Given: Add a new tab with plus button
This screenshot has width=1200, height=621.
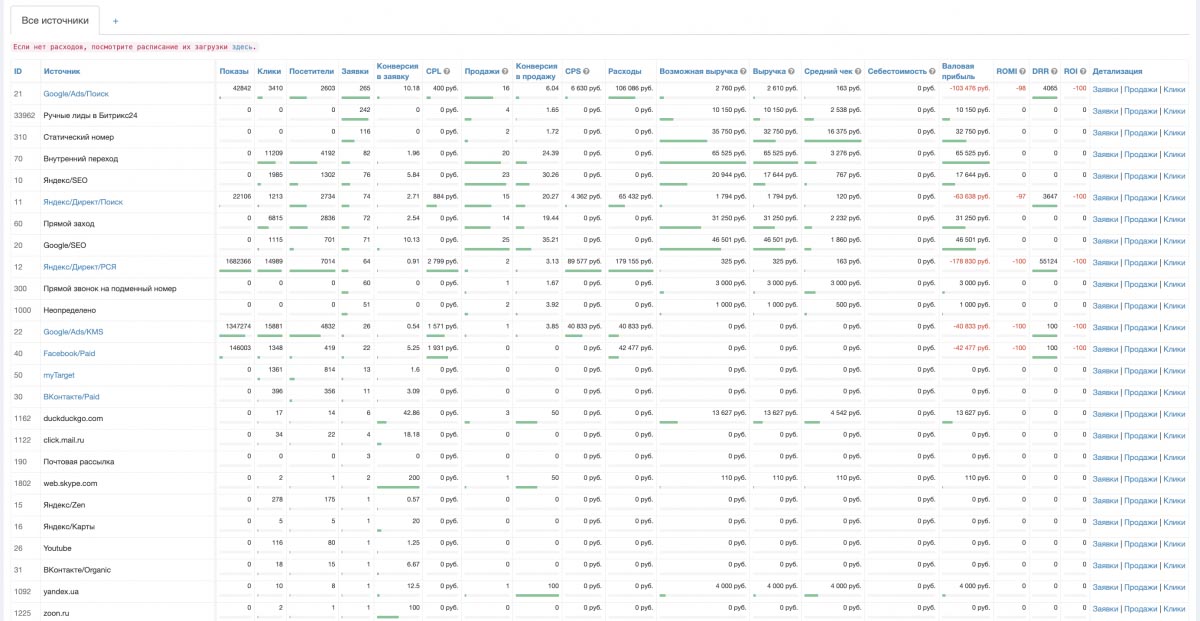Looking at the screenshot, I should tap(115, 21).
